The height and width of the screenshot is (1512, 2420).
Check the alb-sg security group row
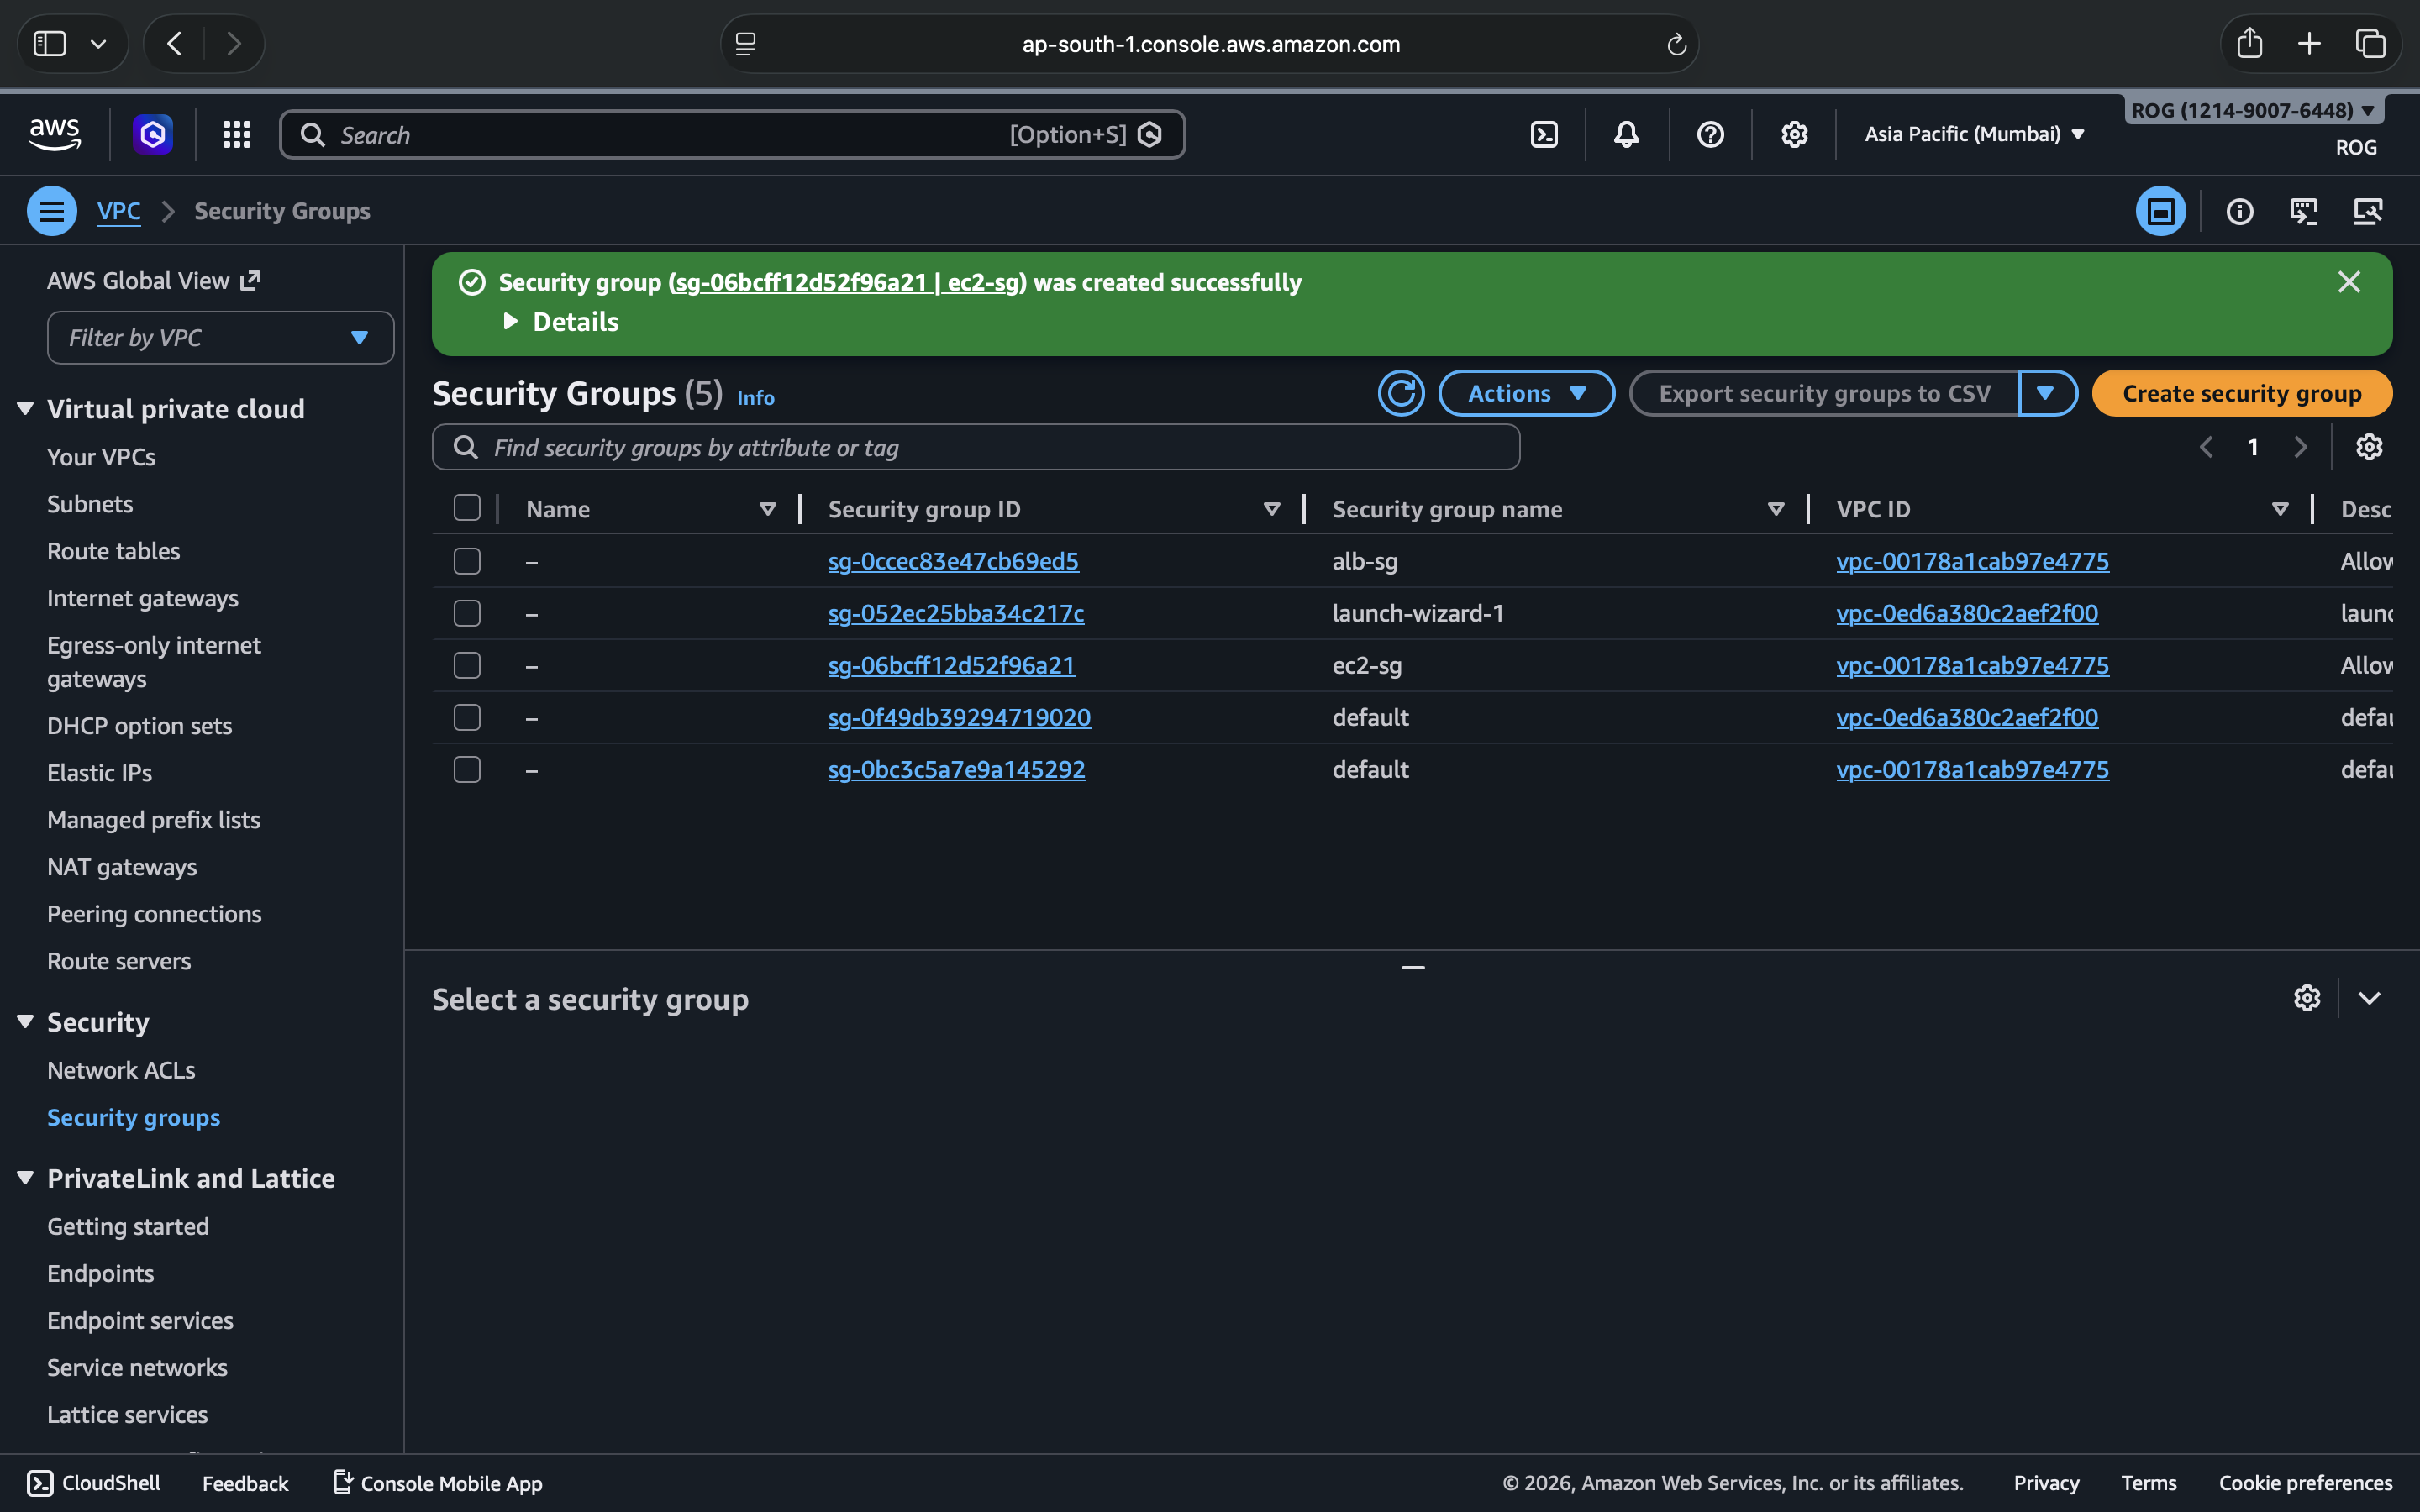467,561
